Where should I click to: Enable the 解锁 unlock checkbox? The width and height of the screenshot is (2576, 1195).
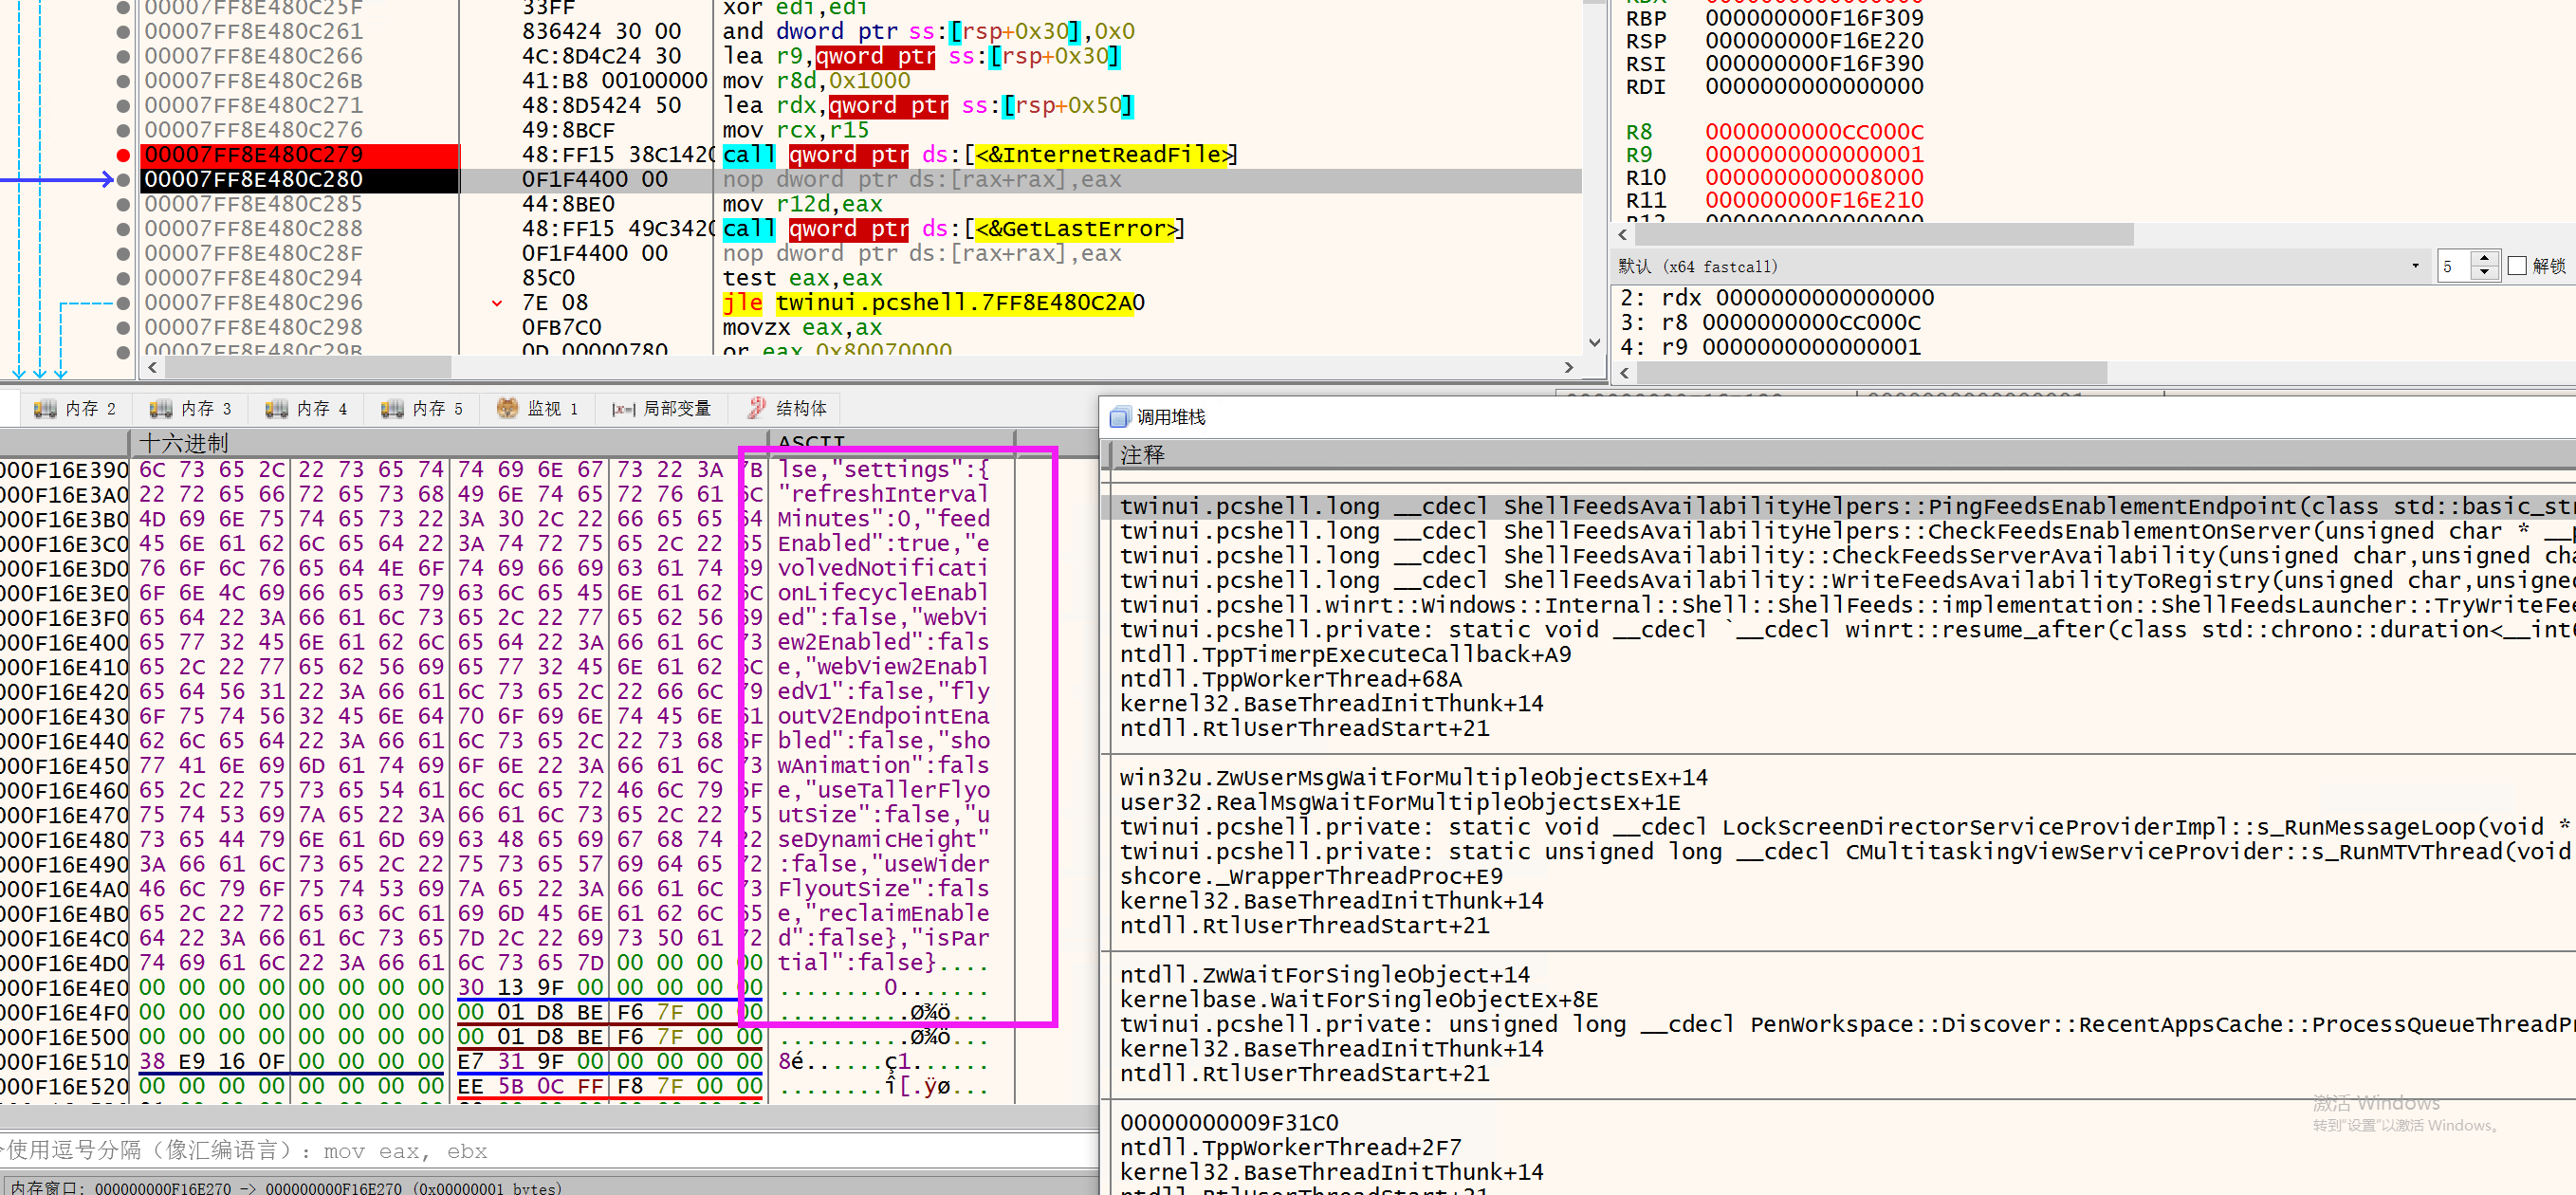[x=2517, y=266]
